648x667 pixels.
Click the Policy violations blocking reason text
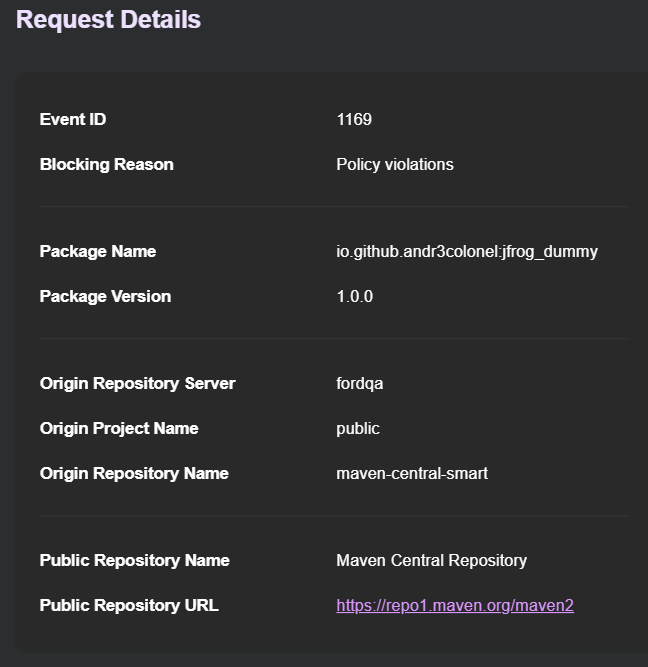click(395, 165)
